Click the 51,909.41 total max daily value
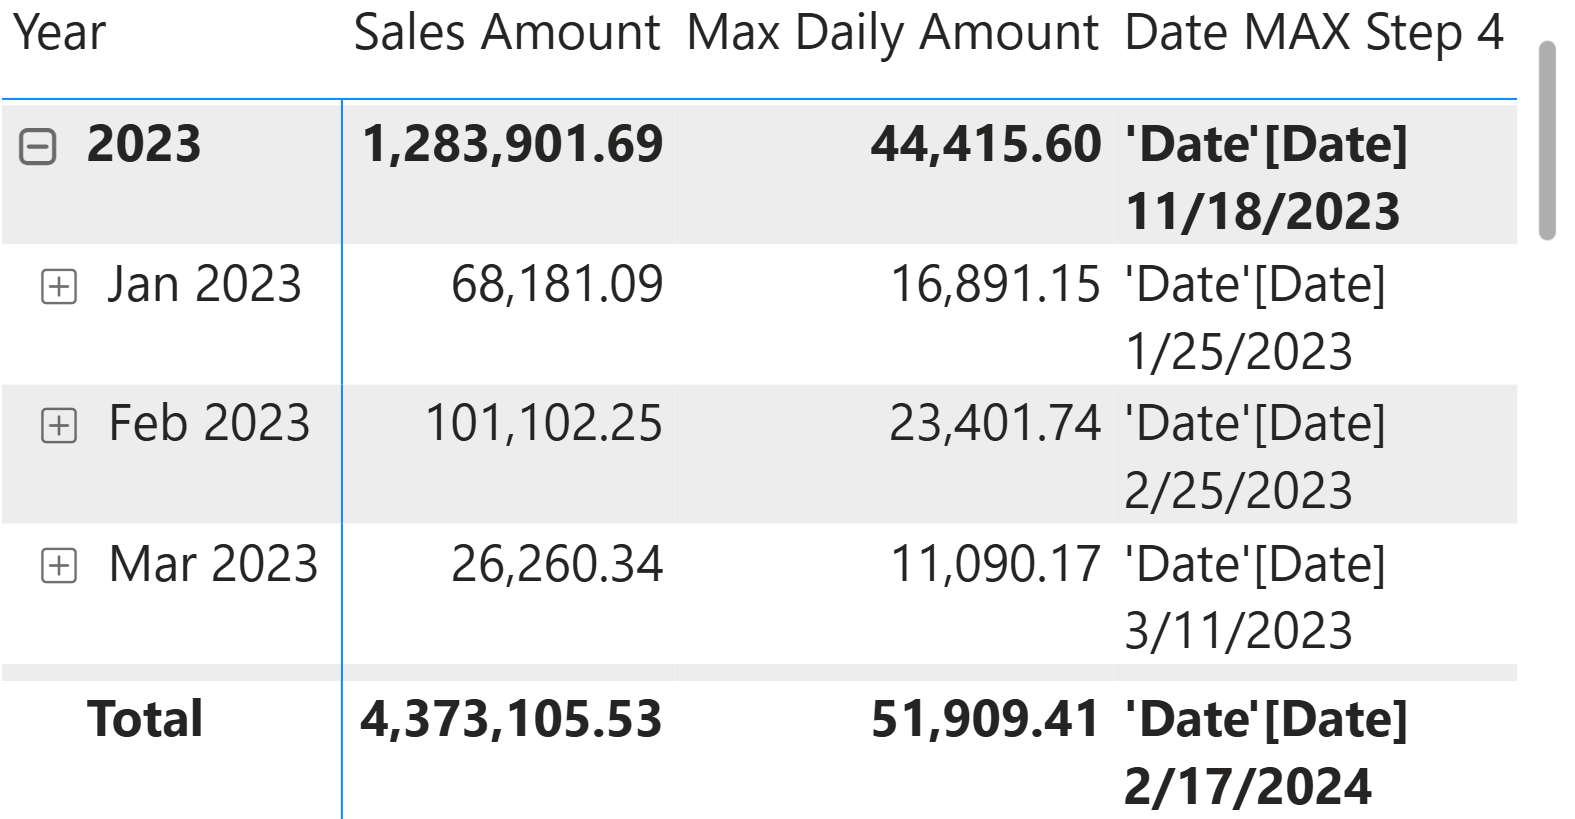Viewport: 1575px width, 819px height. pyautogui.click(x=985, y=719)
